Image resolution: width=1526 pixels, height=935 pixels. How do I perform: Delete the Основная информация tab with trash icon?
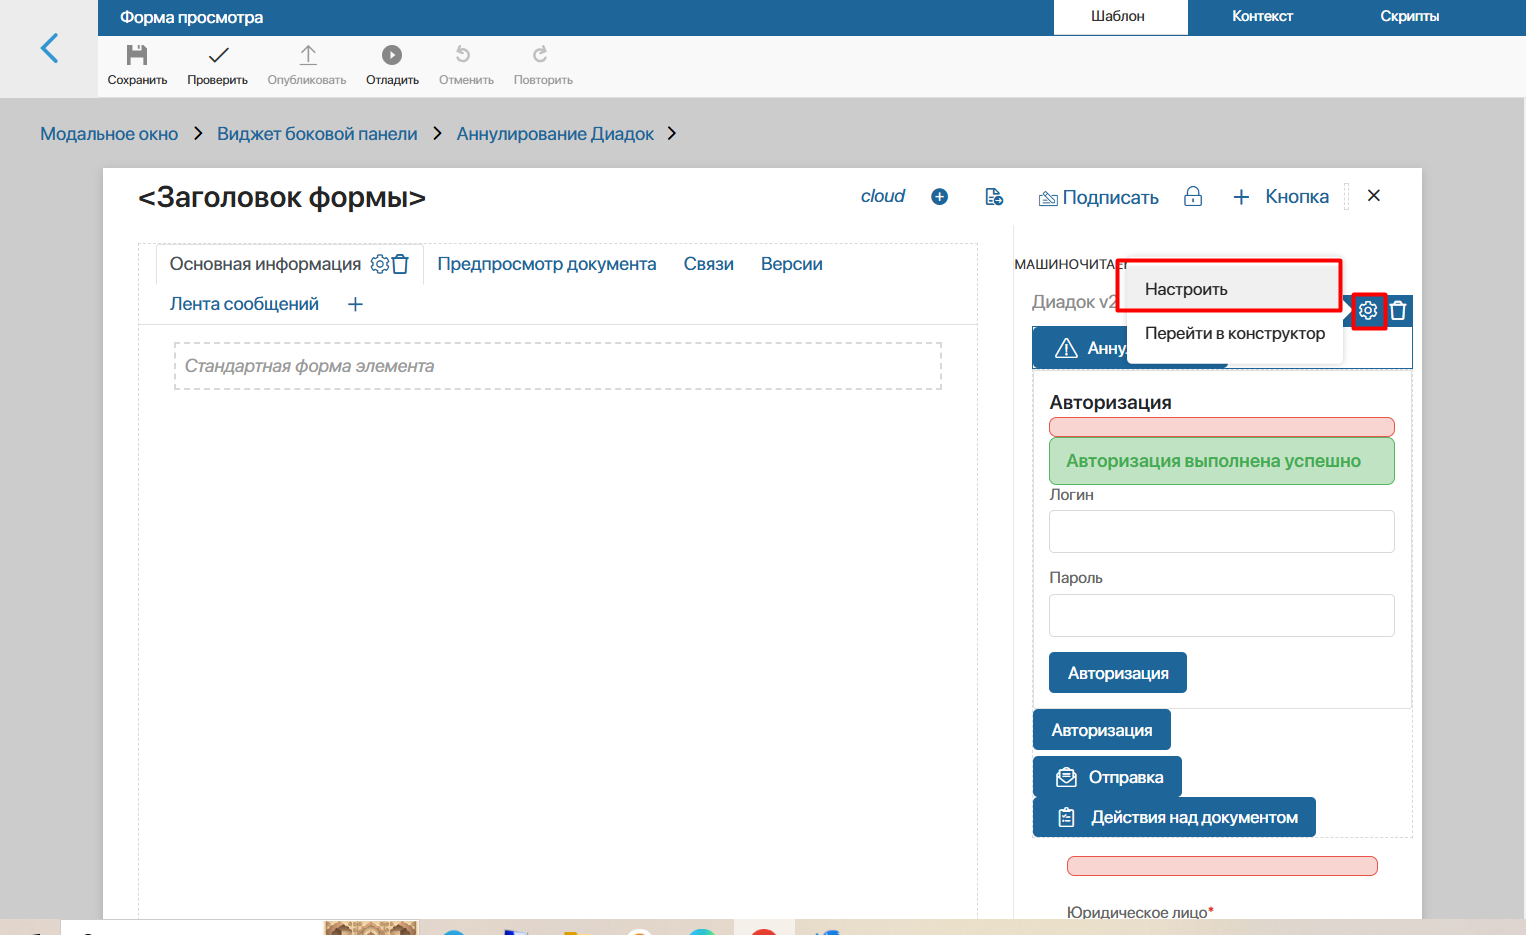(x=400, y=264)
